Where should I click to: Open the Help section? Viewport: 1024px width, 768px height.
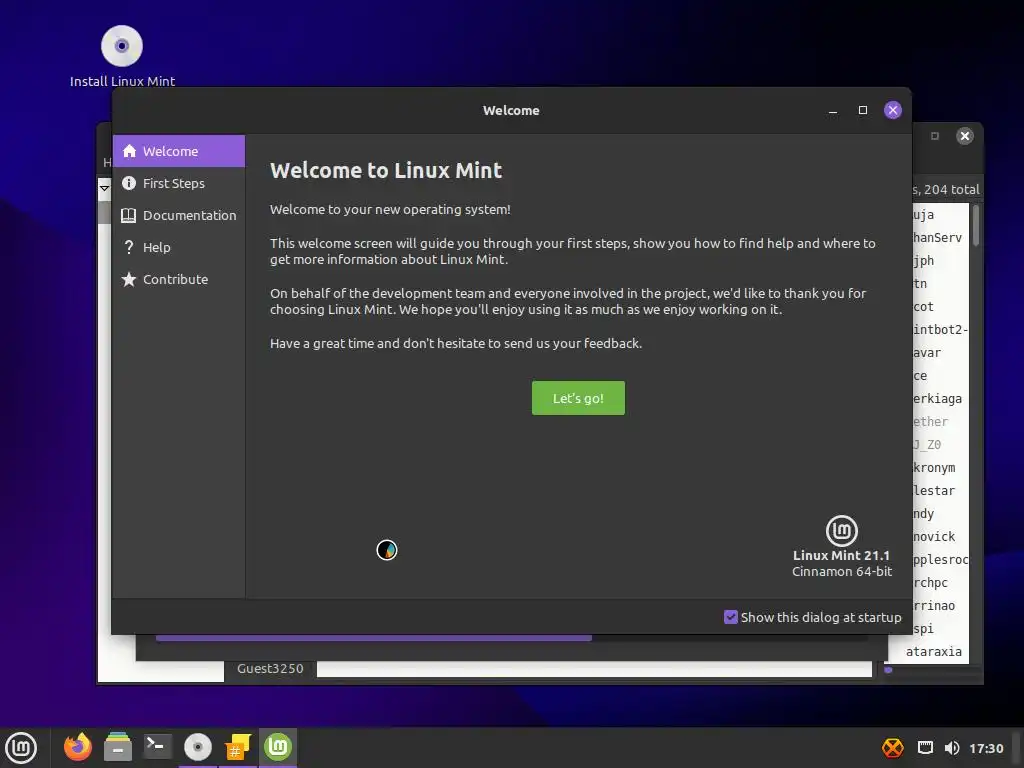(179, 247)
